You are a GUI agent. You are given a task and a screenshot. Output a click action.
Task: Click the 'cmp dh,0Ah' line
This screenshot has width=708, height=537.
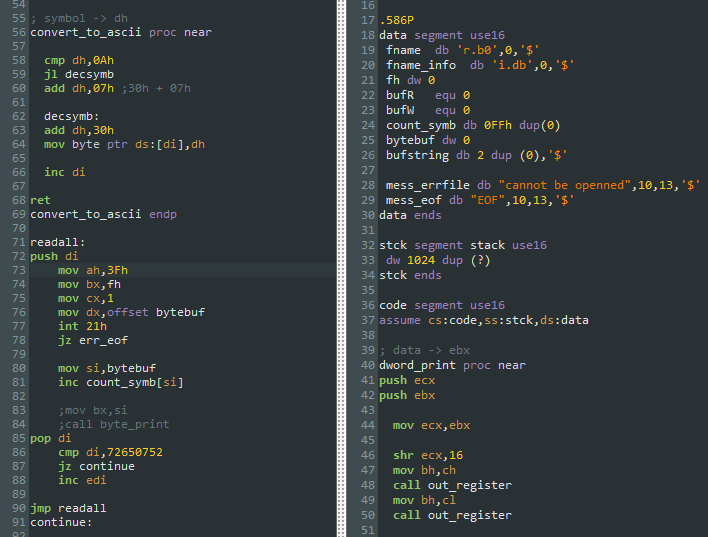pyautogui.click(x=79, y=61)
